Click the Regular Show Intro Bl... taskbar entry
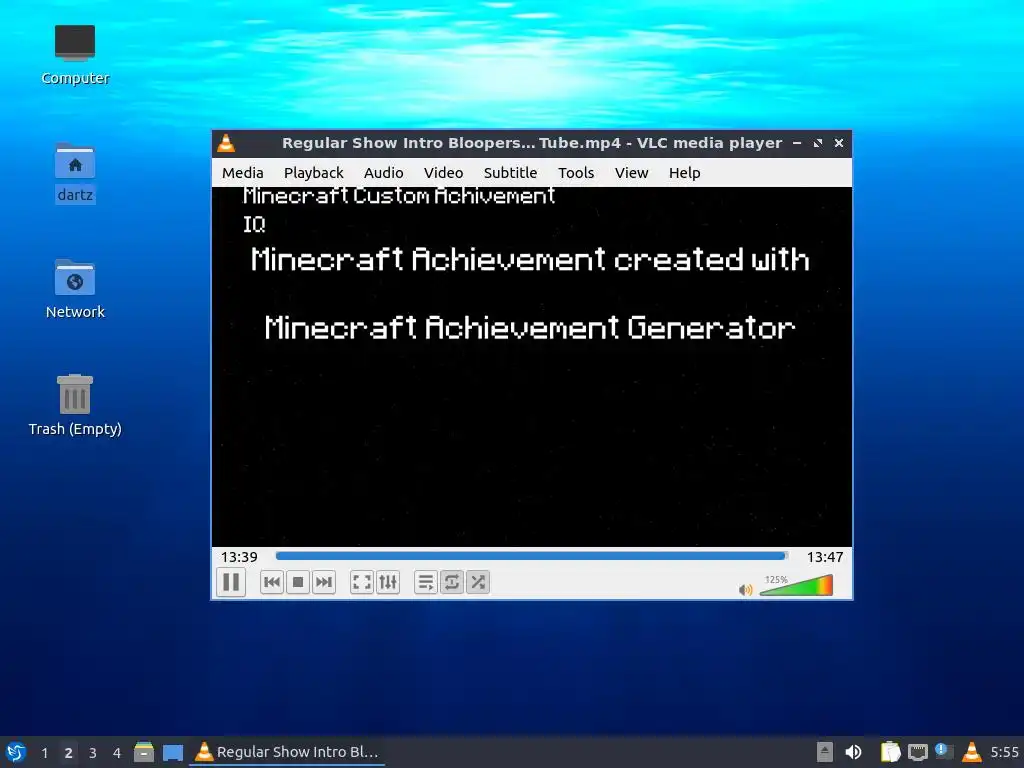The height and width of the screenshot is (768, 1024). (x=287, y=752)
